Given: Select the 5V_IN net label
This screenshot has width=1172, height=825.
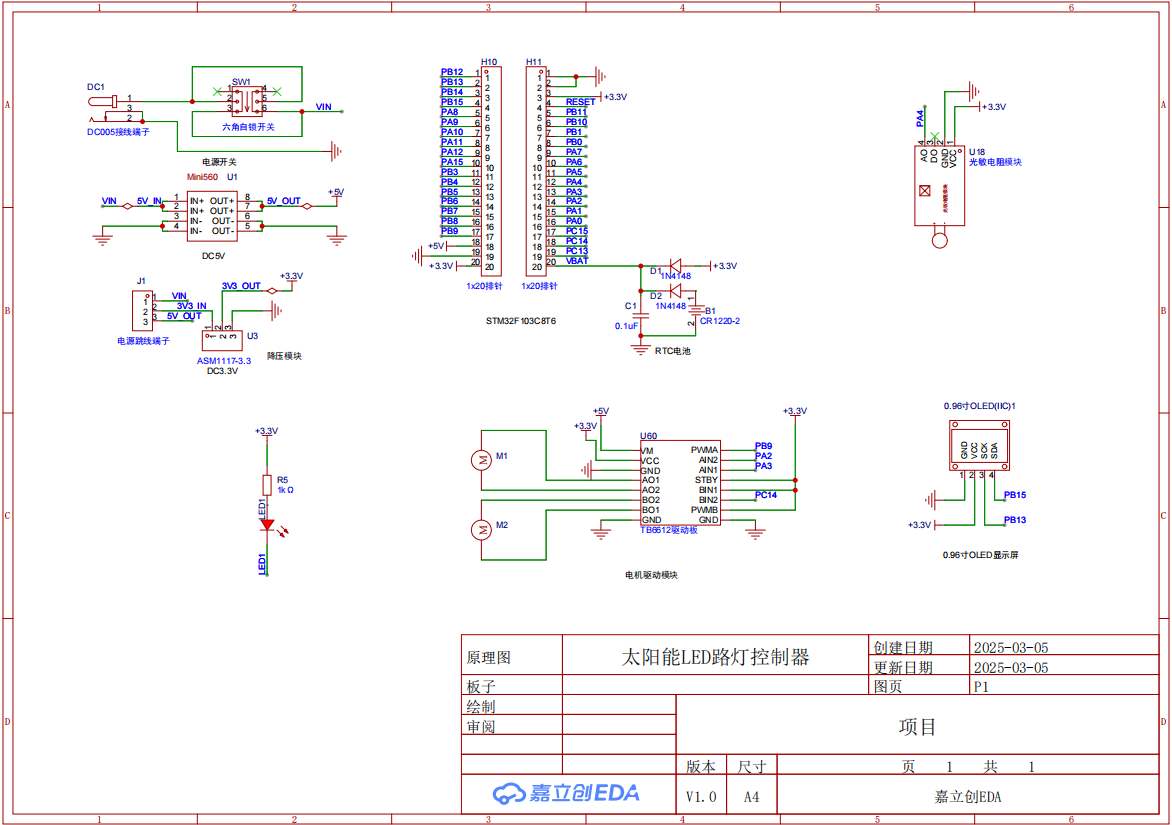Looking at the screenshot, I should (149, 201).
